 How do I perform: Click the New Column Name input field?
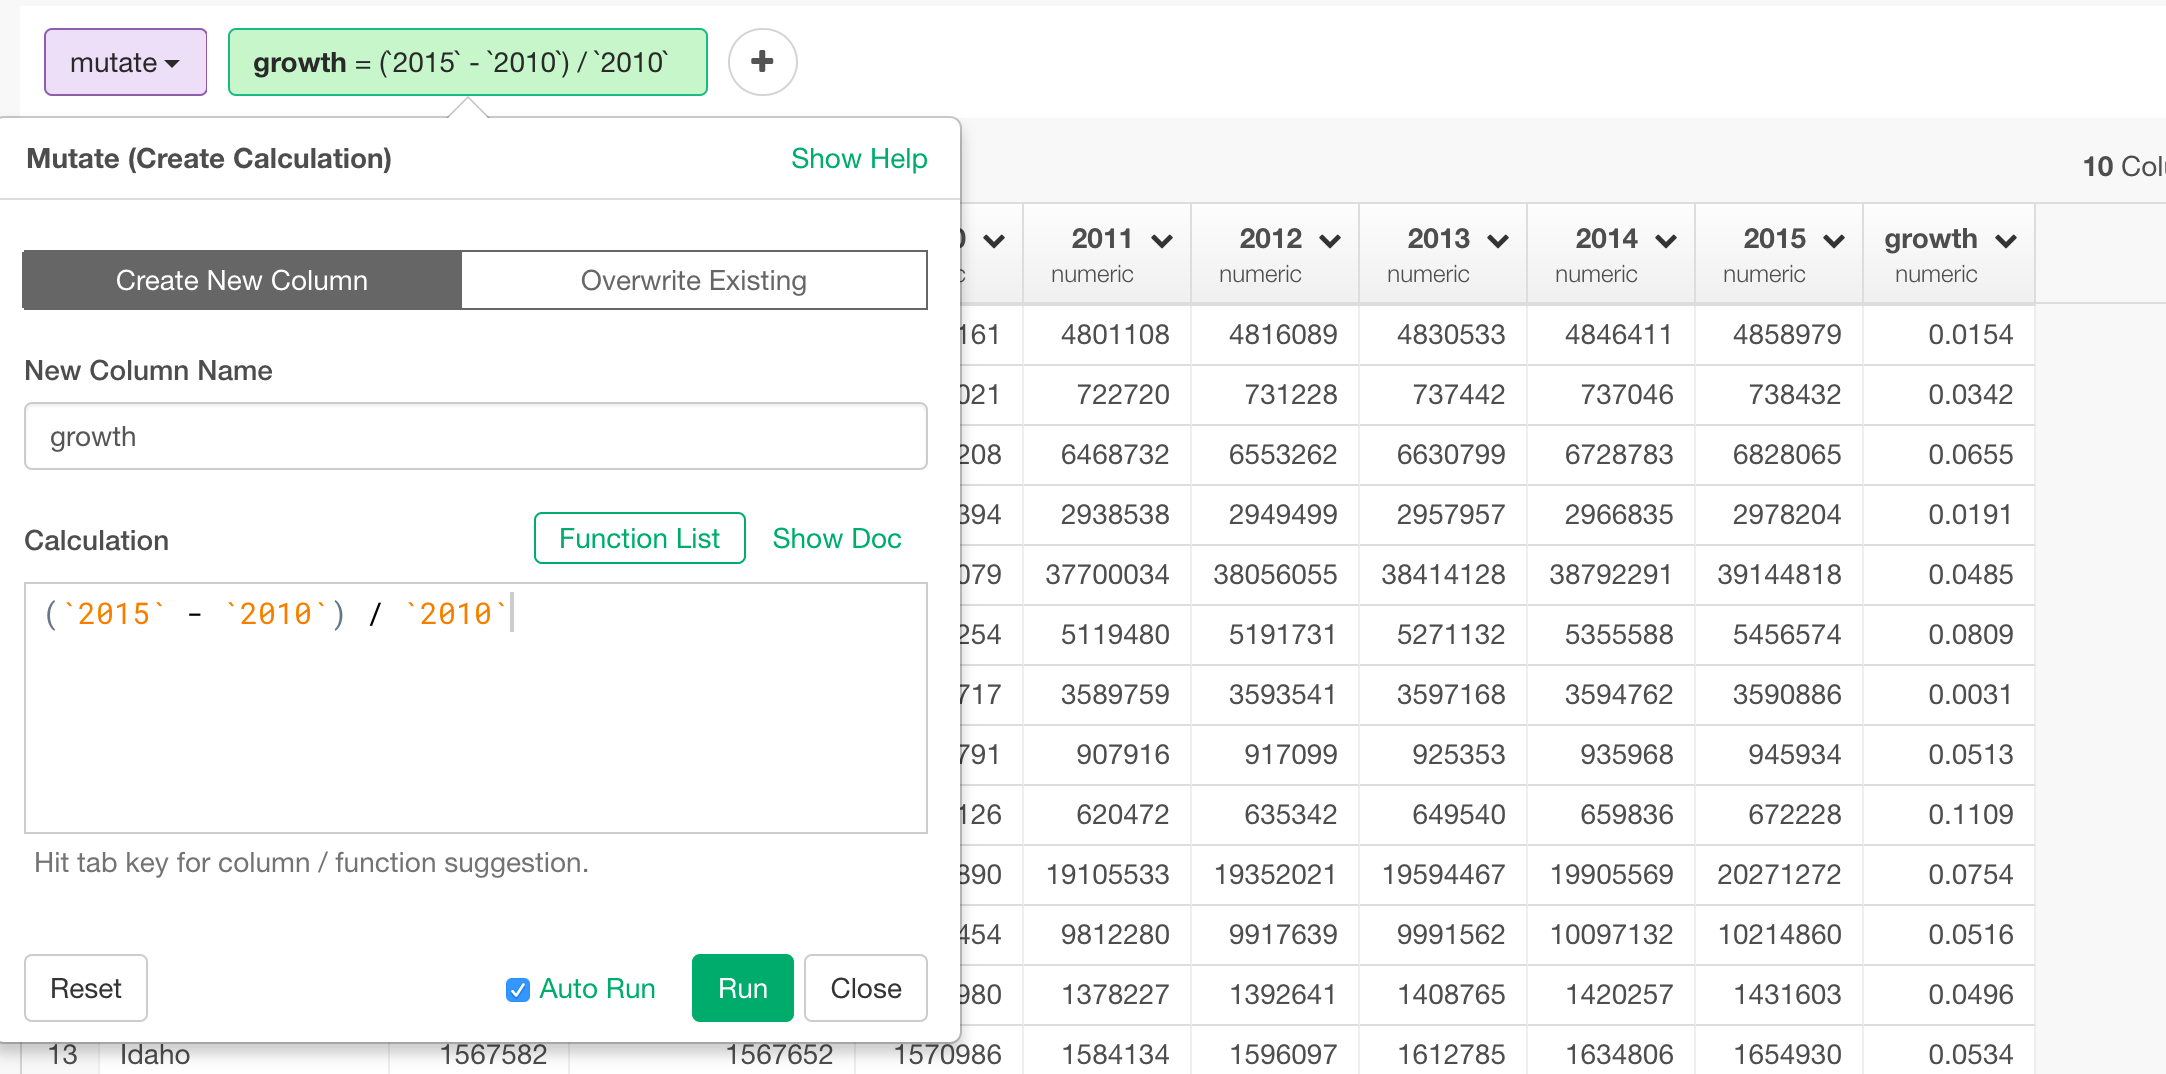(x=475, y=436)
